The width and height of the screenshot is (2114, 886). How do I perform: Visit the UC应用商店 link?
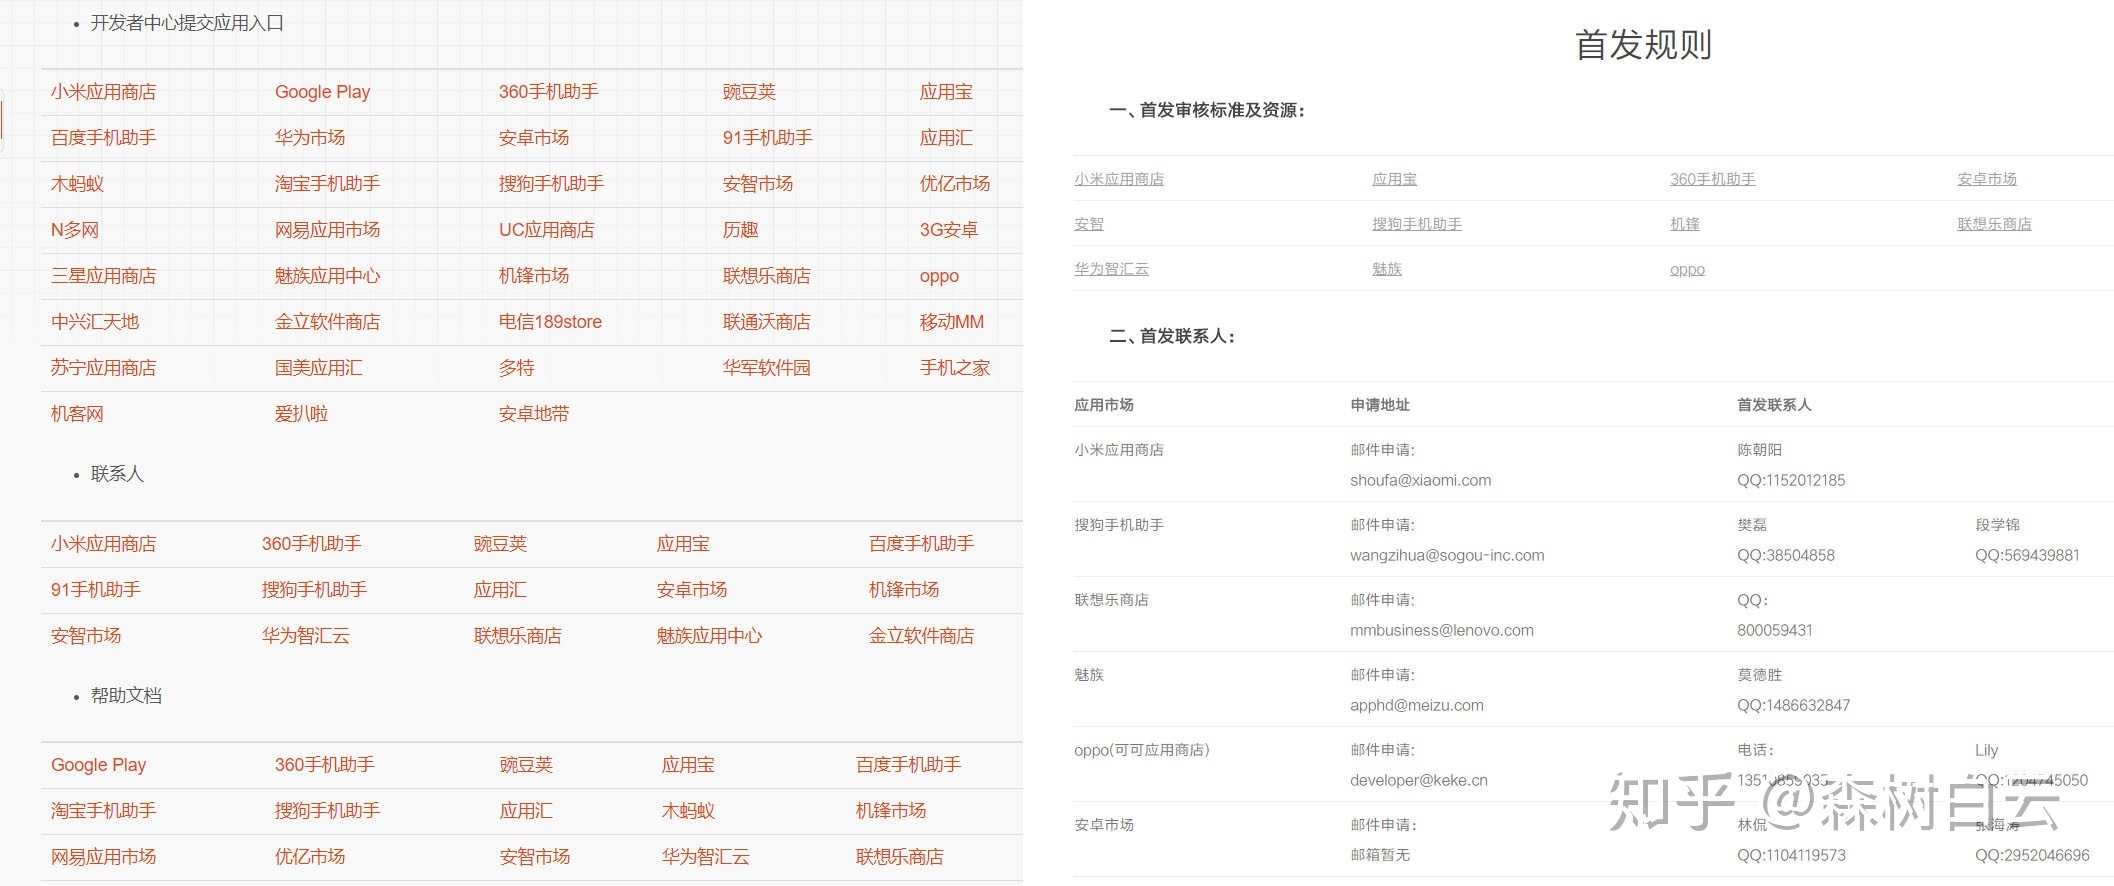546,230
